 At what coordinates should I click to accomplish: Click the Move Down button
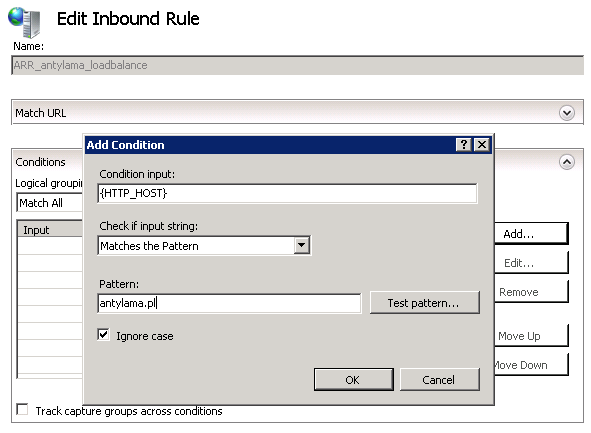(x=531, y=364)
